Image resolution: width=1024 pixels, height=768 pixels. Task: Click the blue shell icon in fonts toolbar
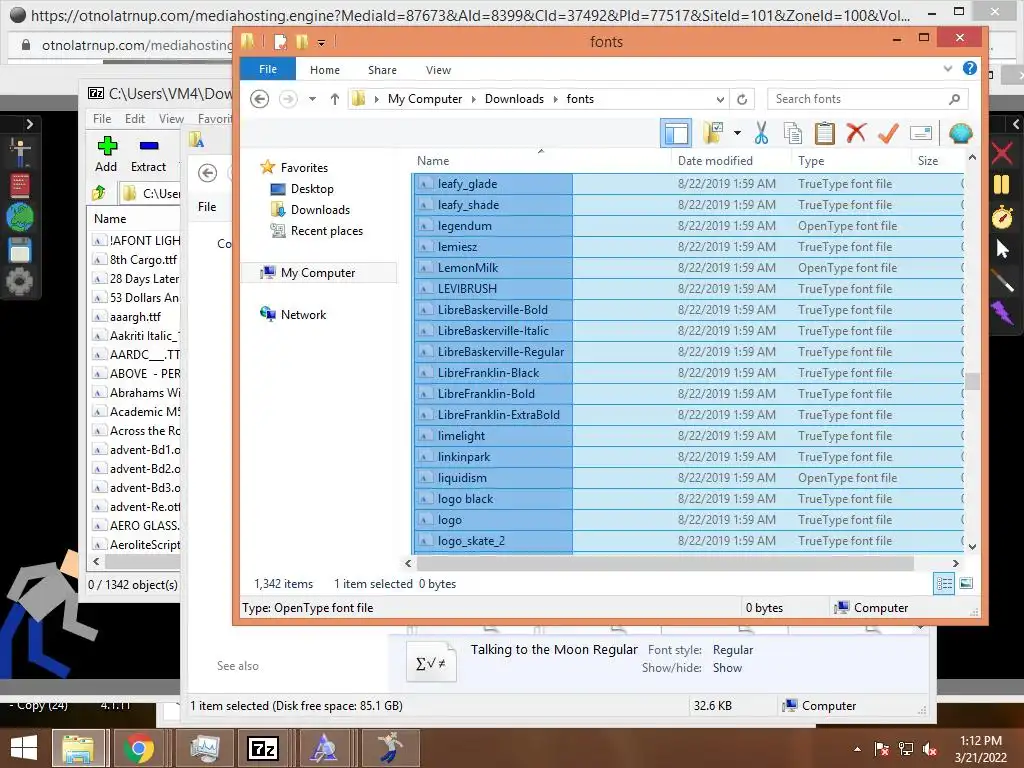coord(960,133)
